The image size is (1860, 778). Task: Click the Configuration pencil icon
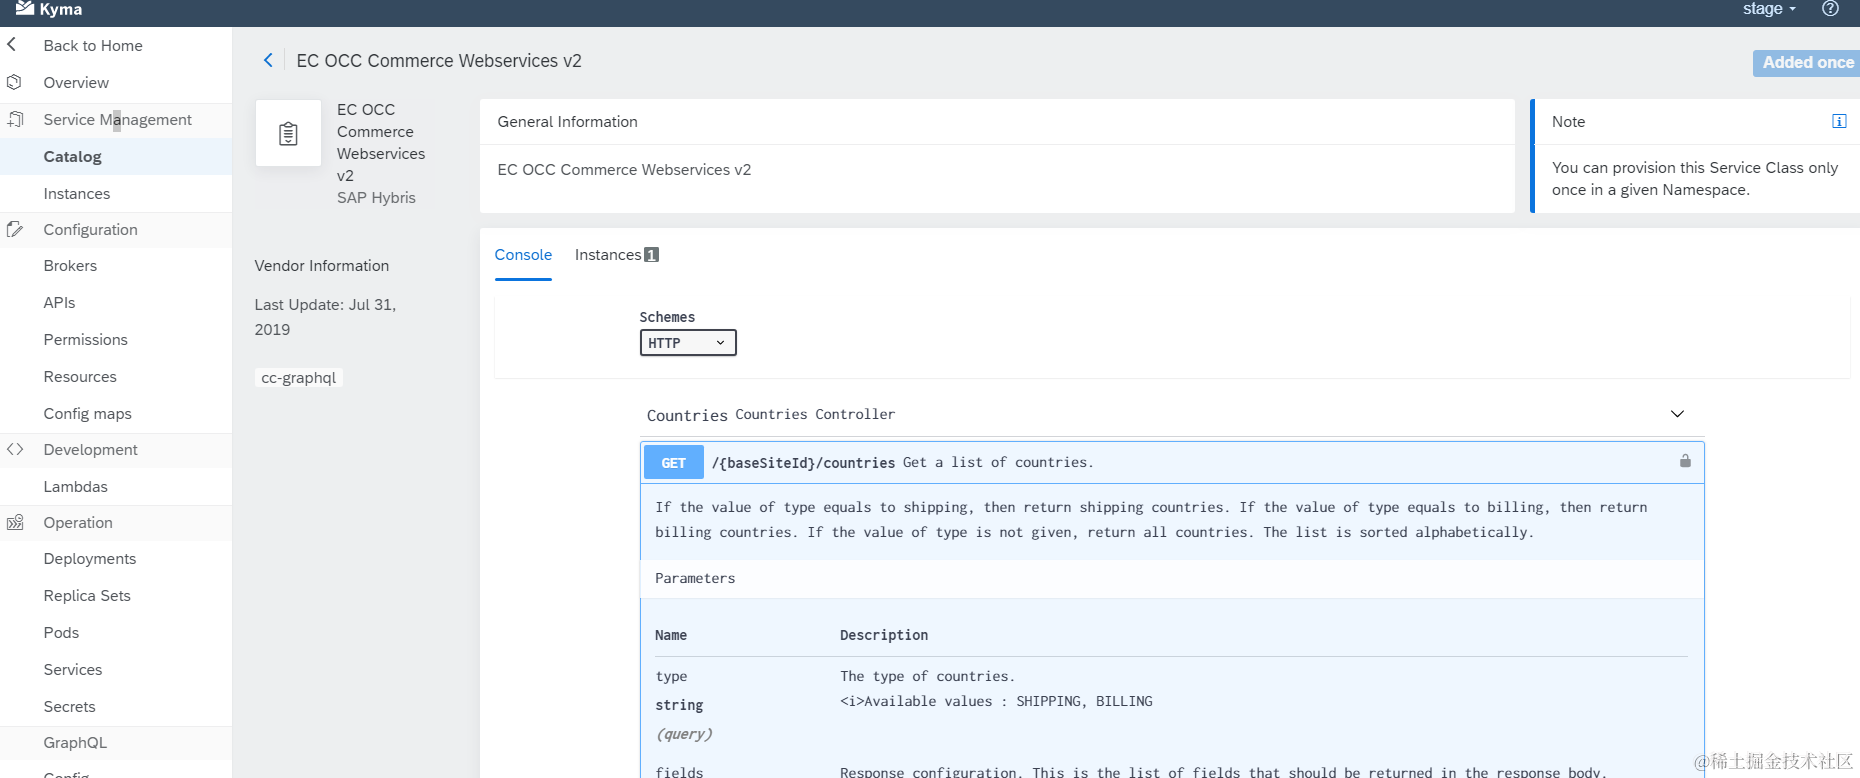coord(15,229)
